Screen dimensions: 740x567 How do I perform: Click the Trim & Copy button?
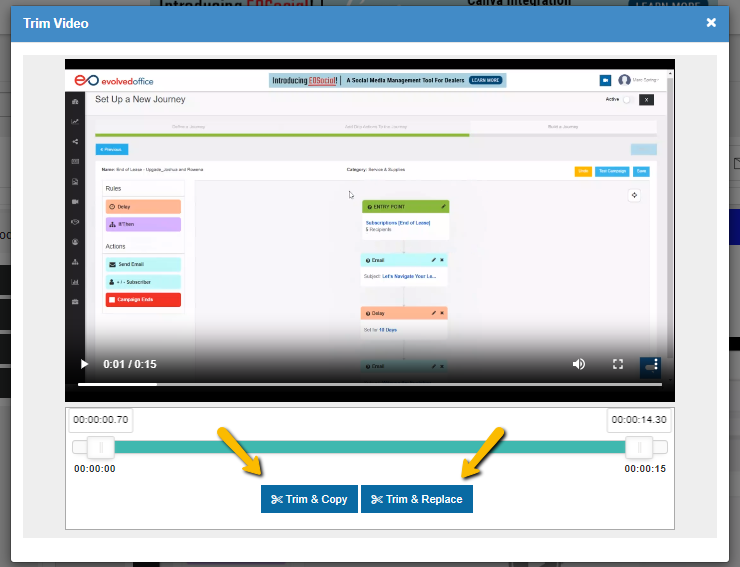[x=309, y=499]
